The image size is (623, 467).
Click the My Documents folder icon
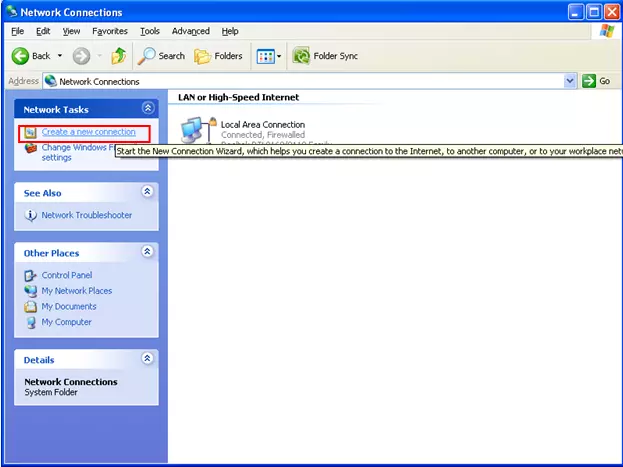31,306
